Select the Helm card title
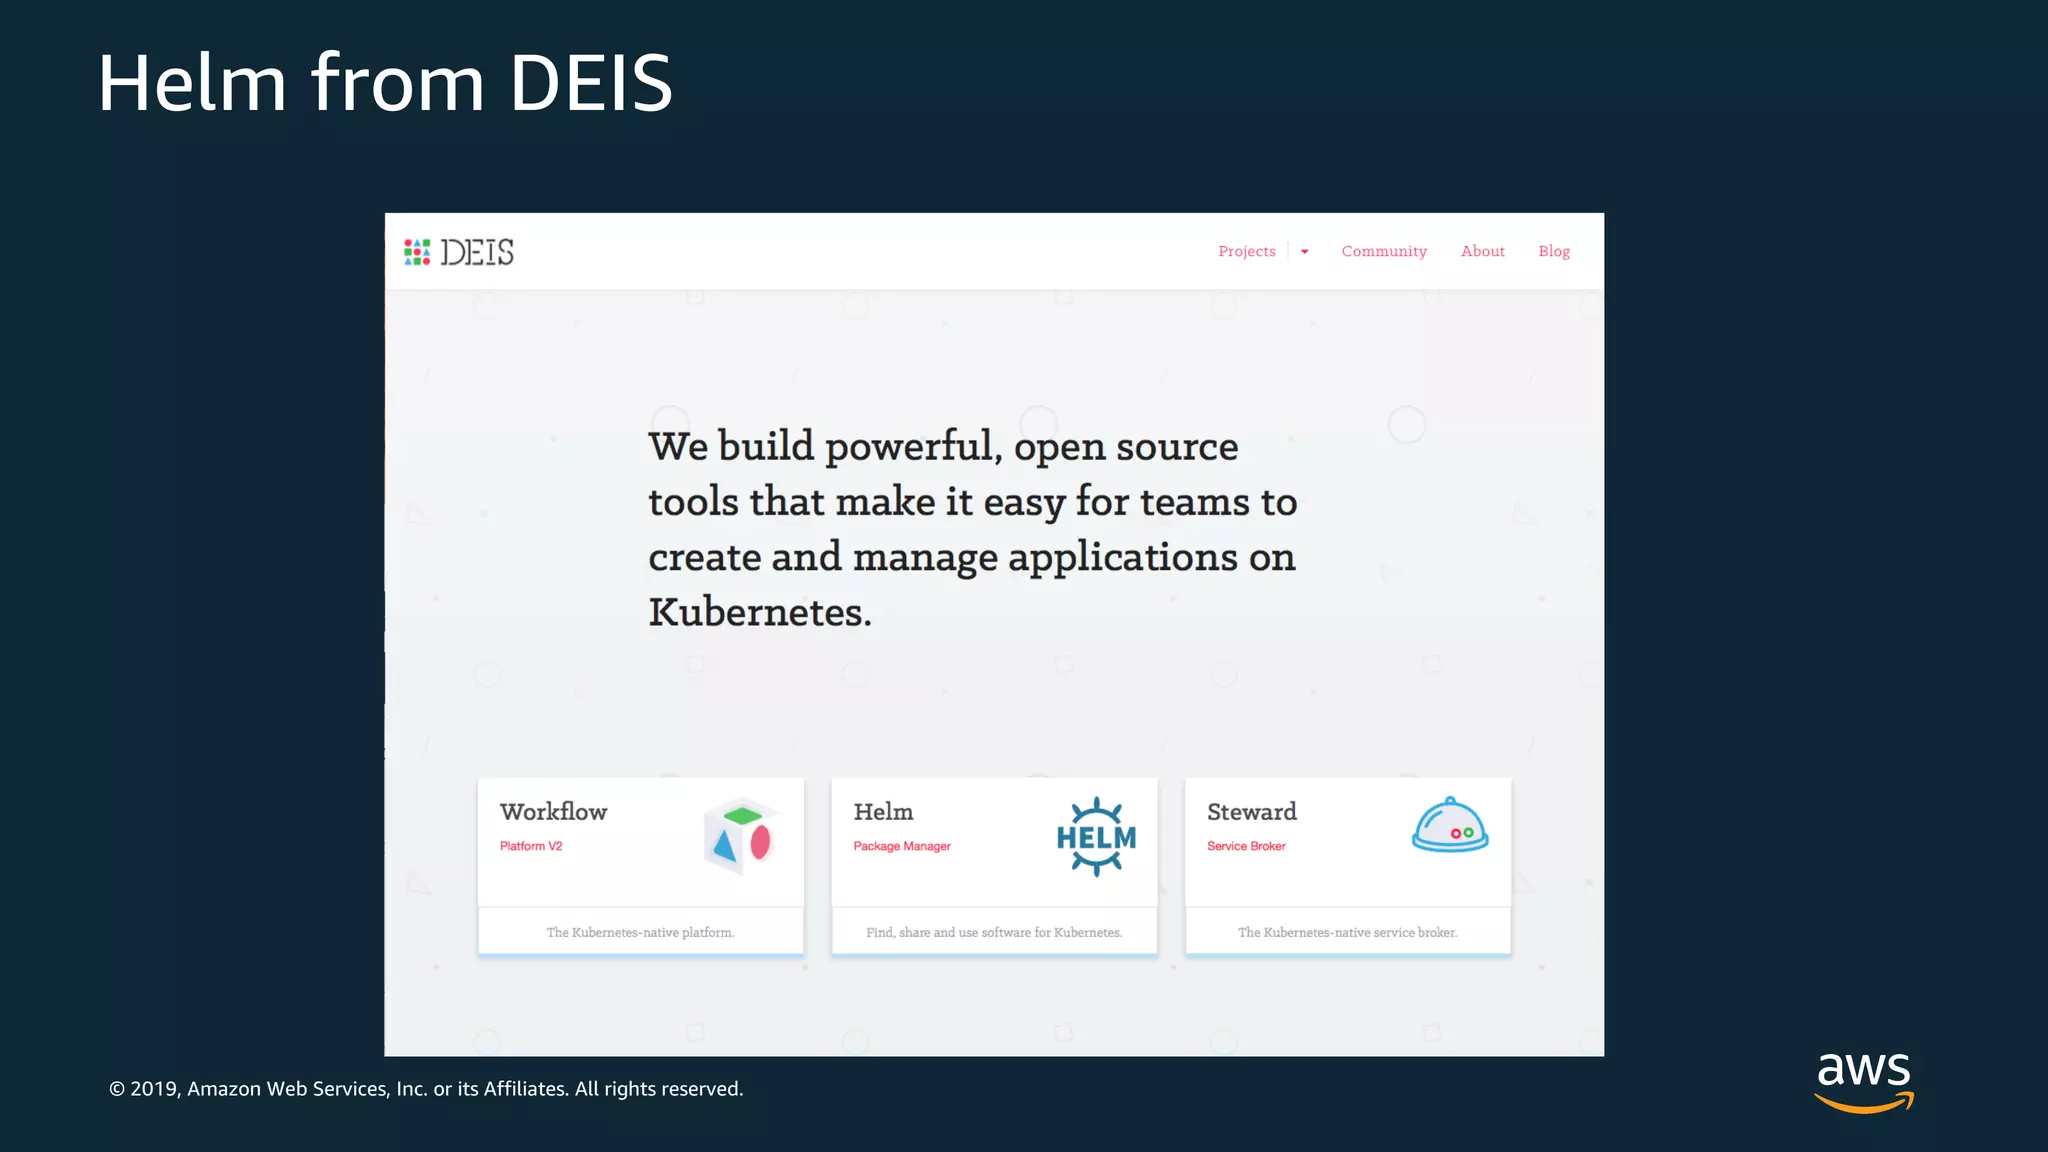This screenshot has height=1152, width=2048. (x=883, y=812)
